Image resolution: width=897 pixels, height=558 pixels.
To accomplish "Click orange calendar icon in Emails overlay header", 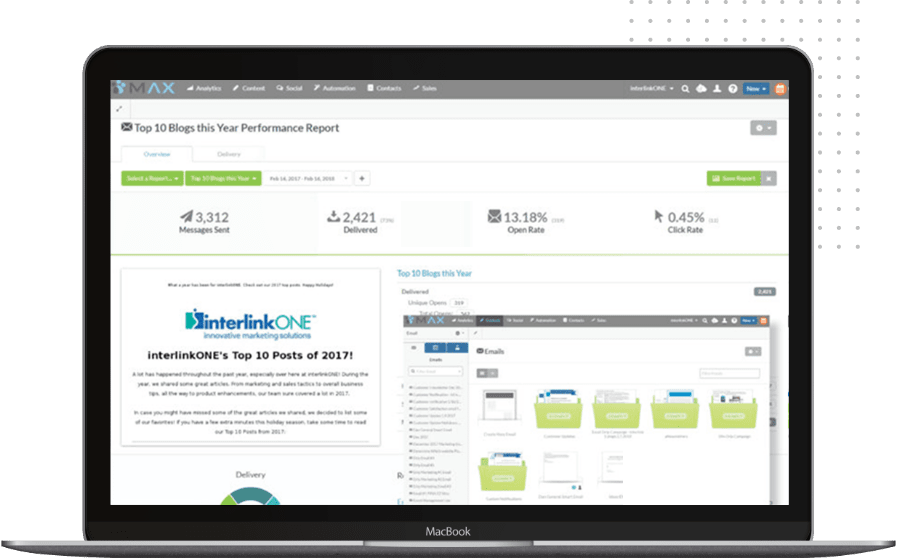I will click(x=763, y=321).
